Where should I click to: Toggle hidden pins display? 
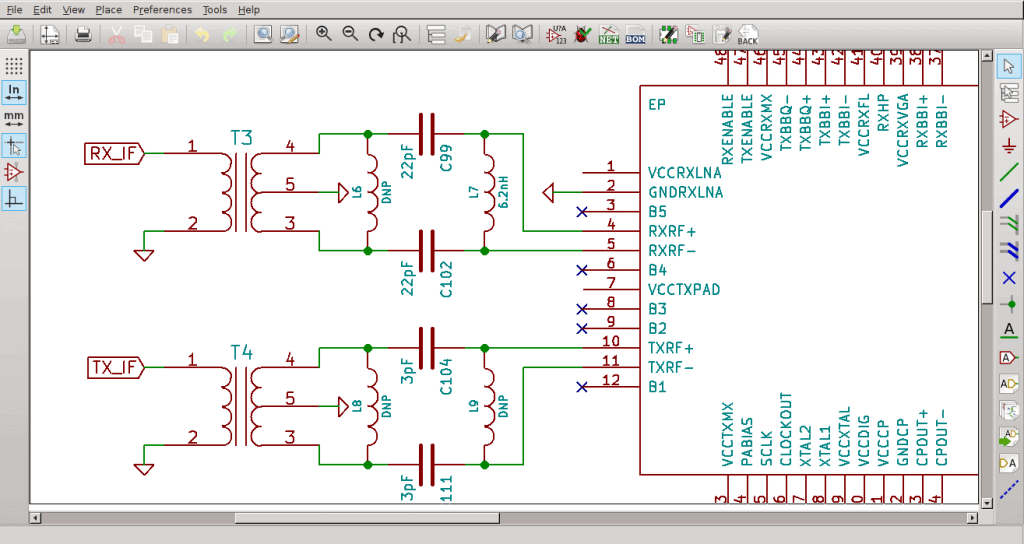pyautogui.click(x=14, y=172)
